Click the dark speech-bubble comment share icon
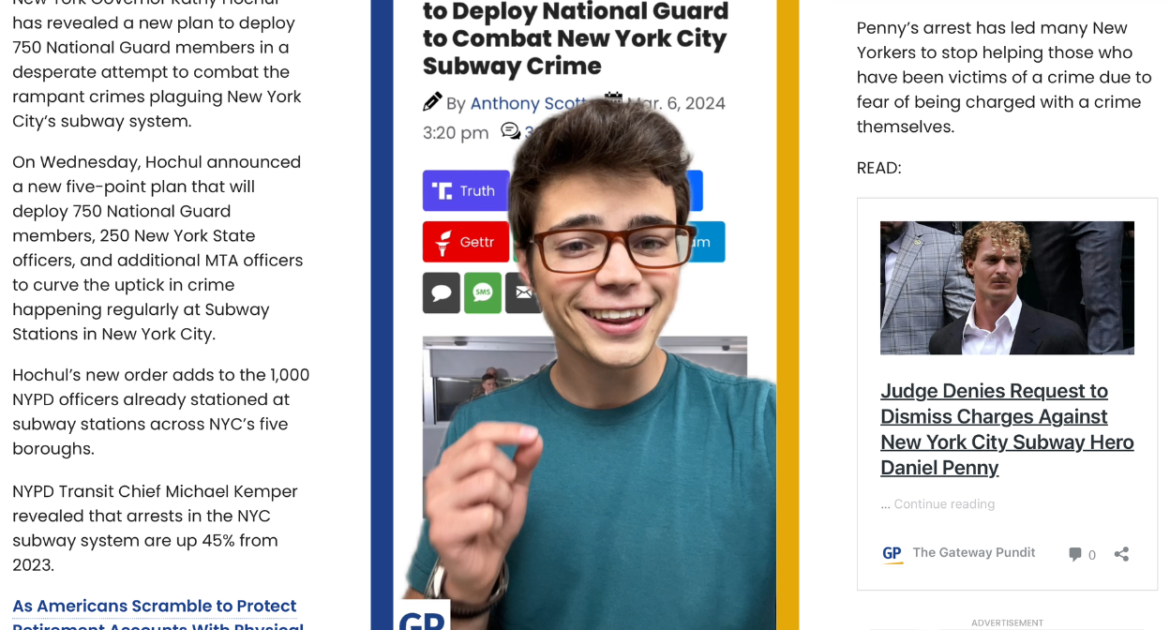This screenshot has height=630, width=1170. [x=441, y=293]
